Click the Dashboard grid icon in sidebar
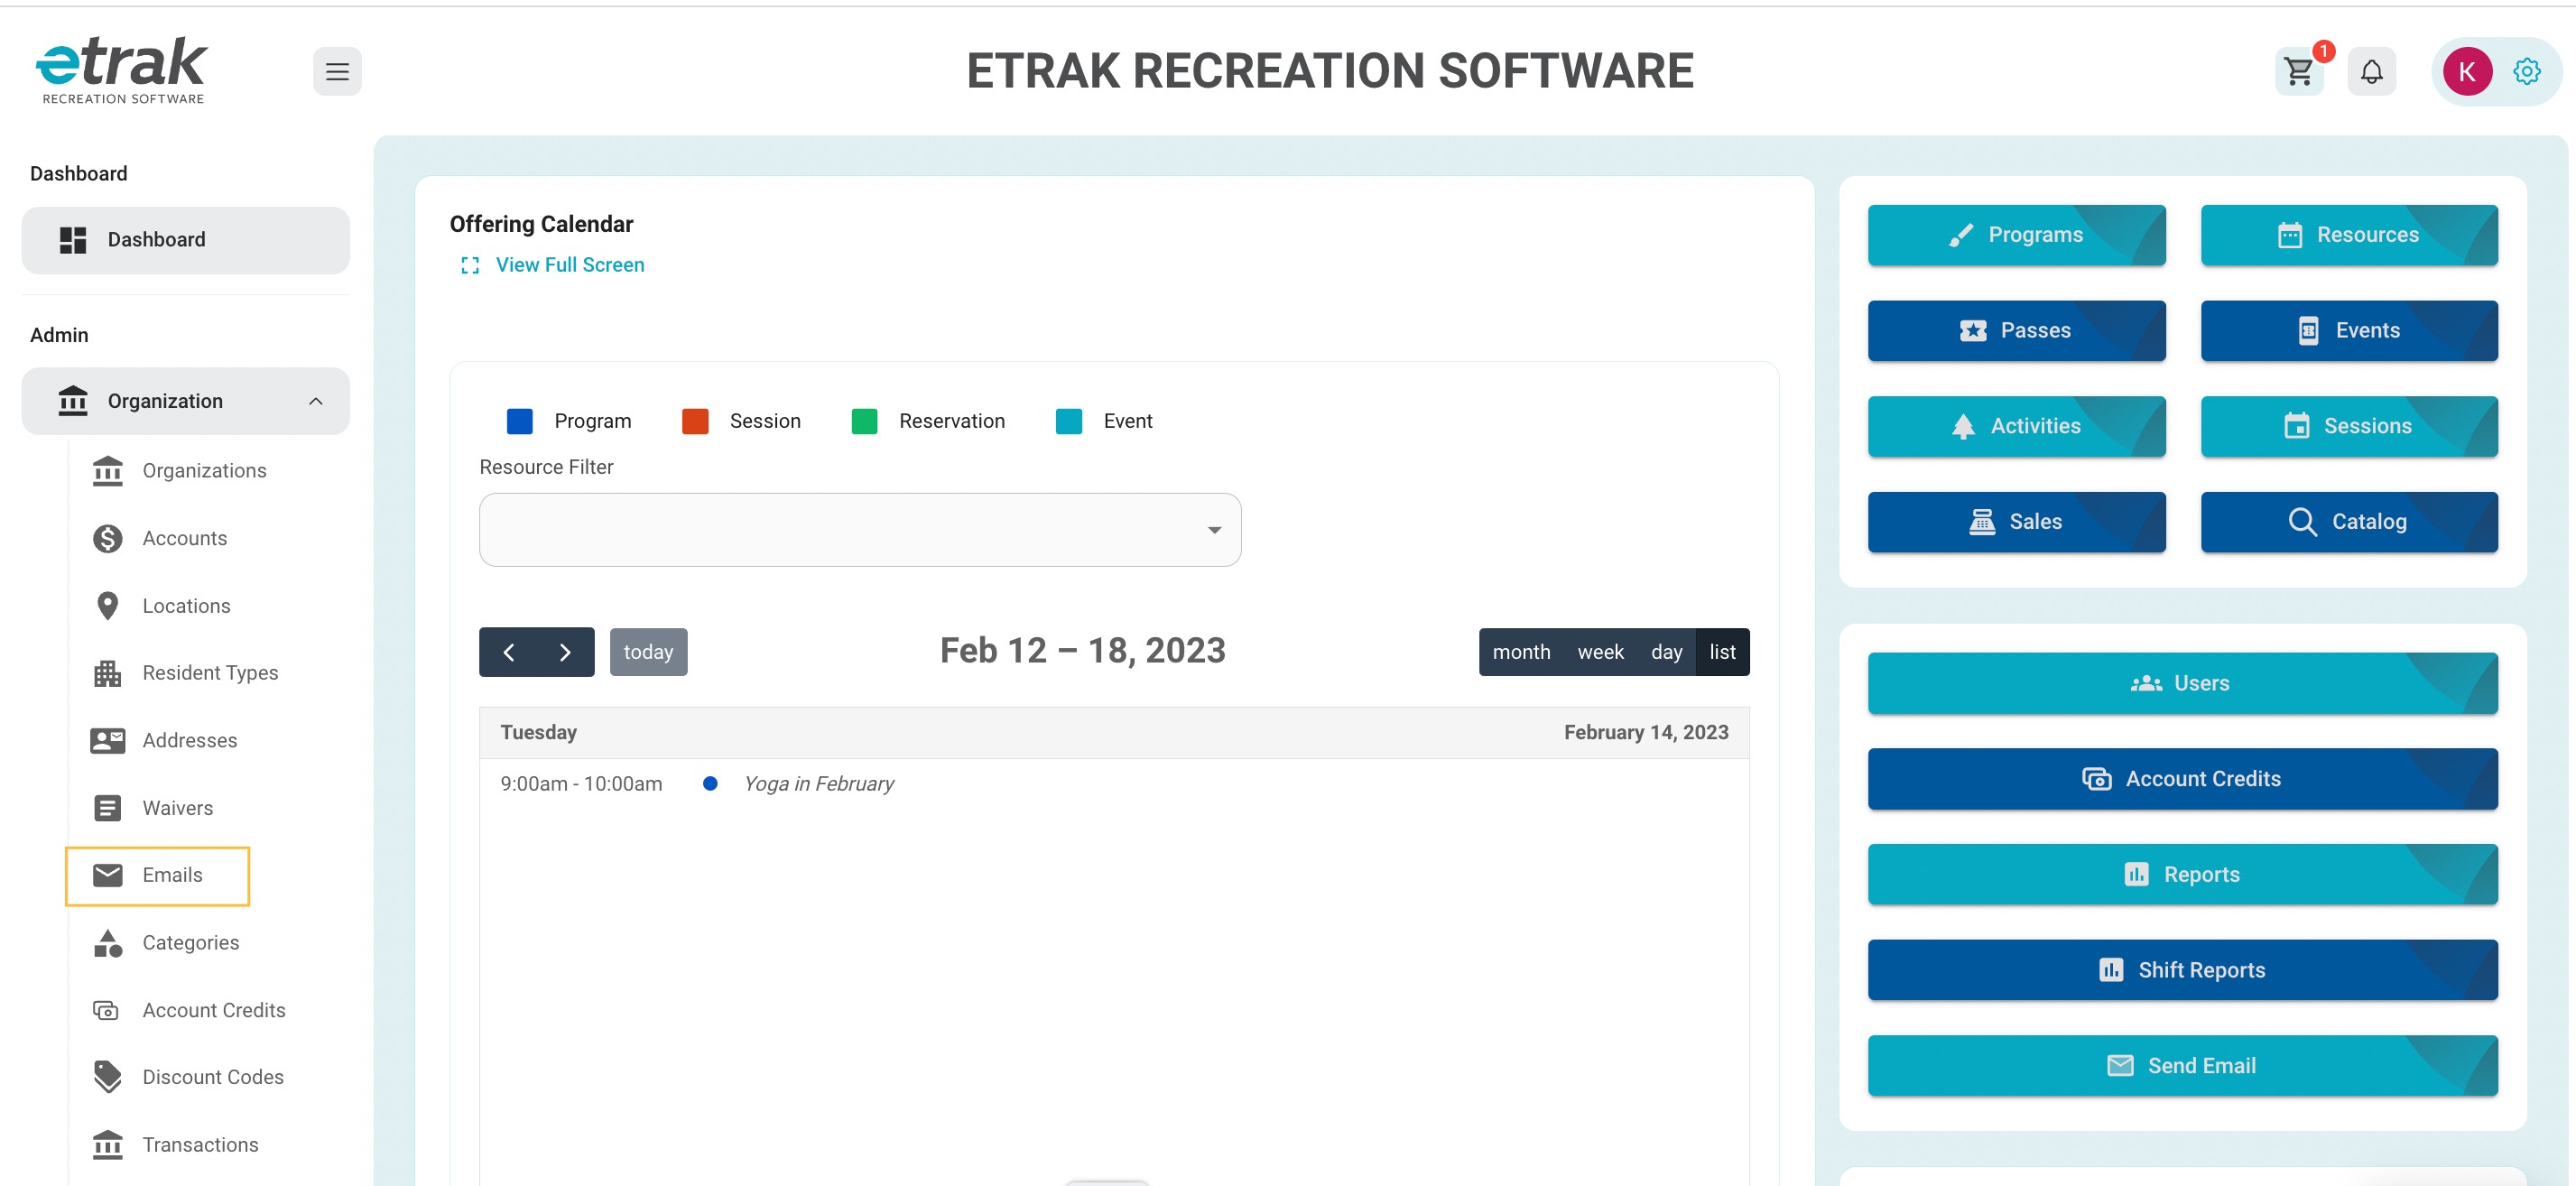The image size is (2576, 1186). [x=73, y=240]
